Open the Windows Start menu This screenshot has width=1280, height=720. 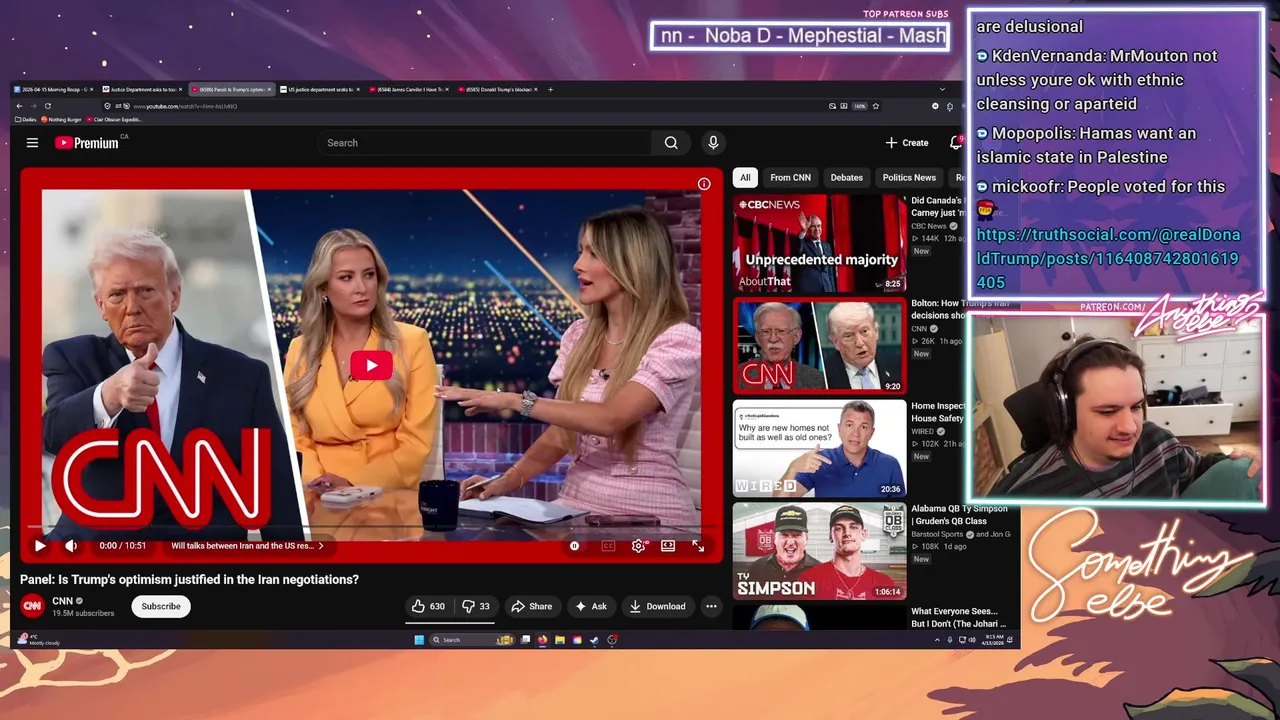click(419, 640)
